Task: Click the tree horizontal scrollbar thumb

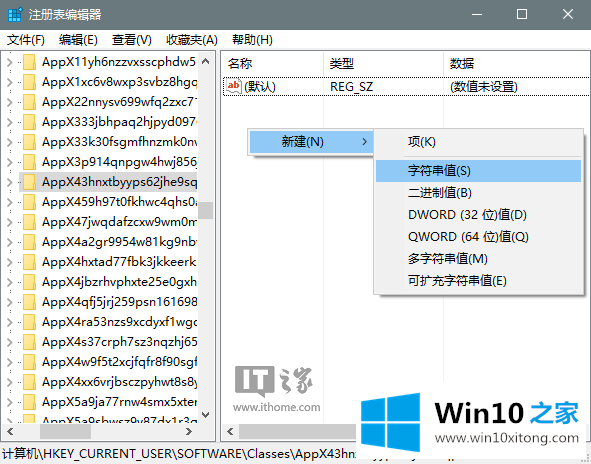Action: coord(65,432)
